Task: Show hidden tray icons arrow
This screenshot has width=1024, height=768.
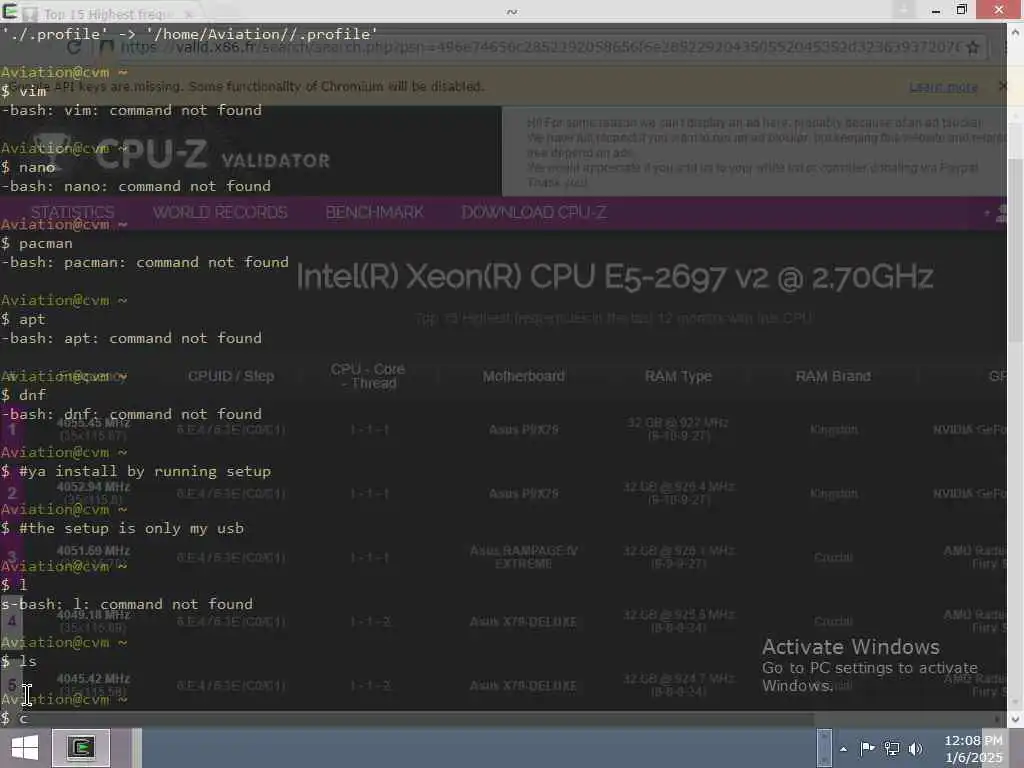Action: click(843, 749)
